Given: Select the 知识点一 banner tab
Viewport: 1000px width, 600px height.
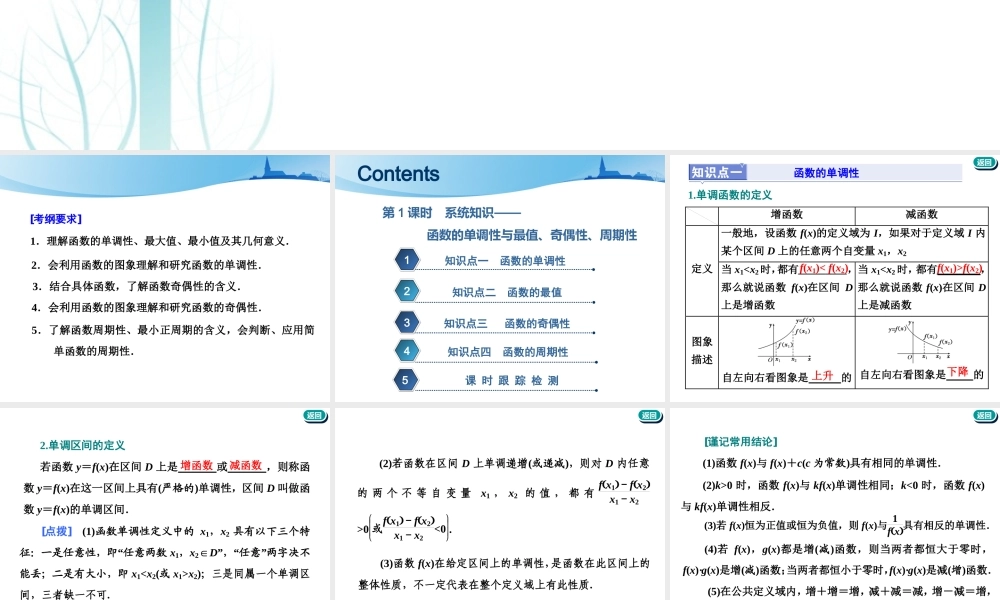Looking at the screenshot, I should click(716, 171).
